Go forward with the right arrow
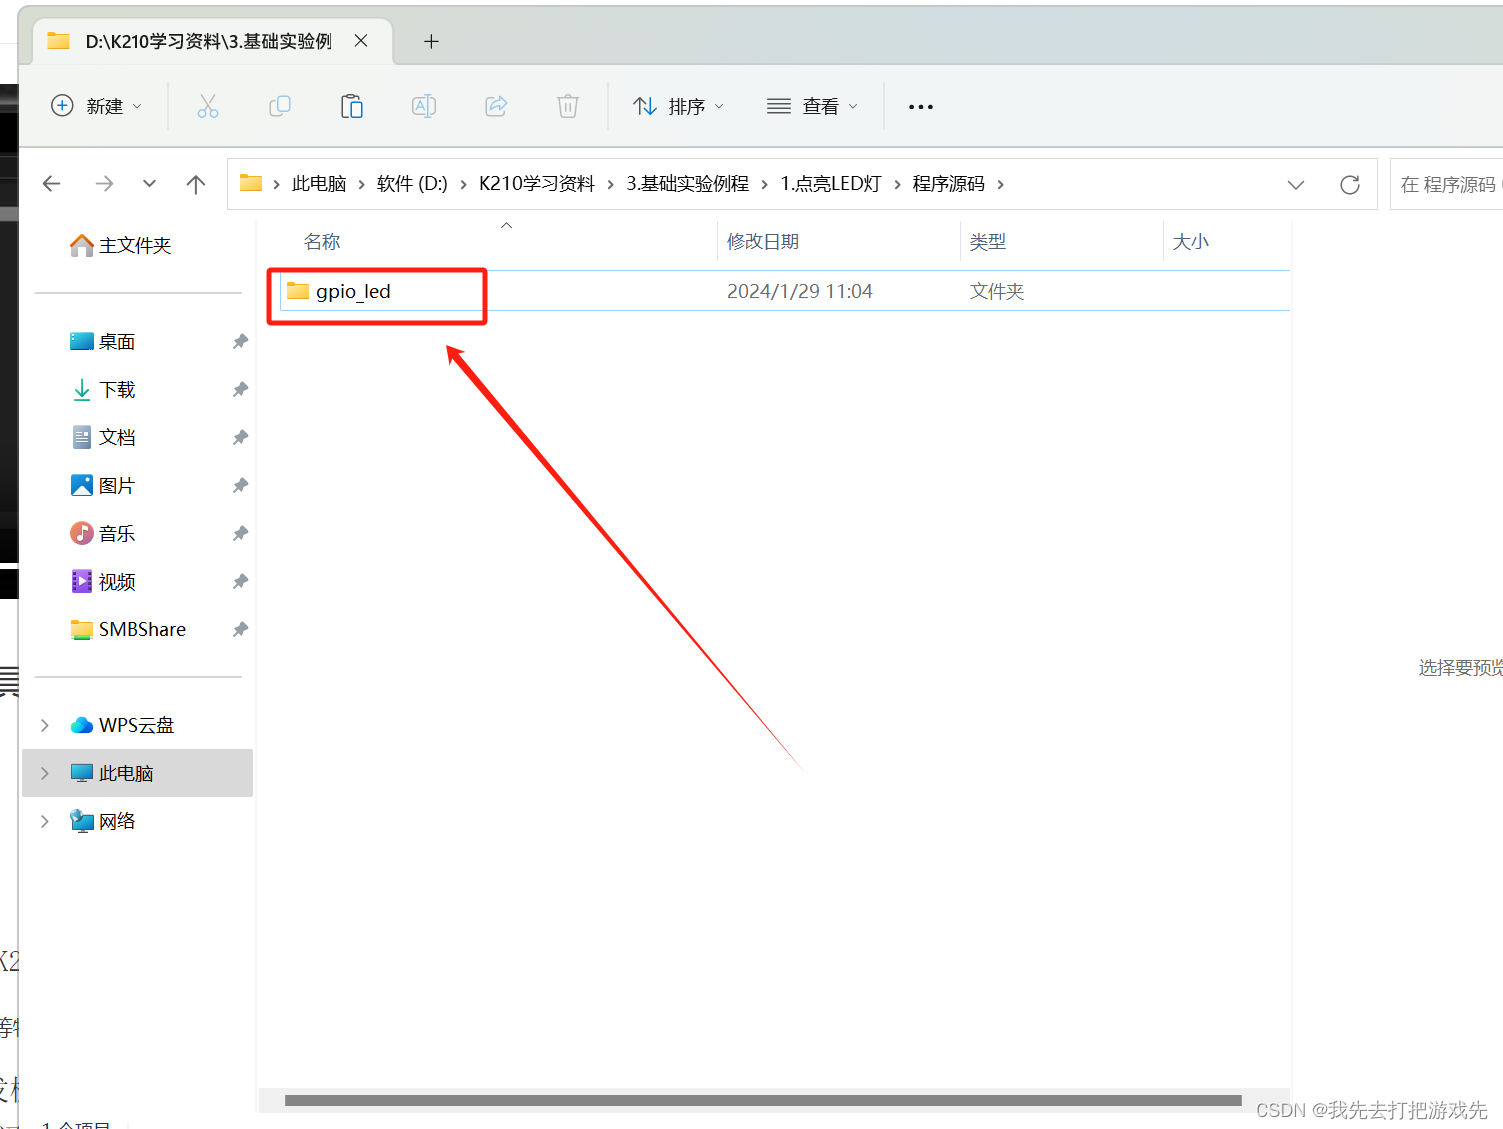The width and height of the screenshot is (1503, 1129). (104, 184)
